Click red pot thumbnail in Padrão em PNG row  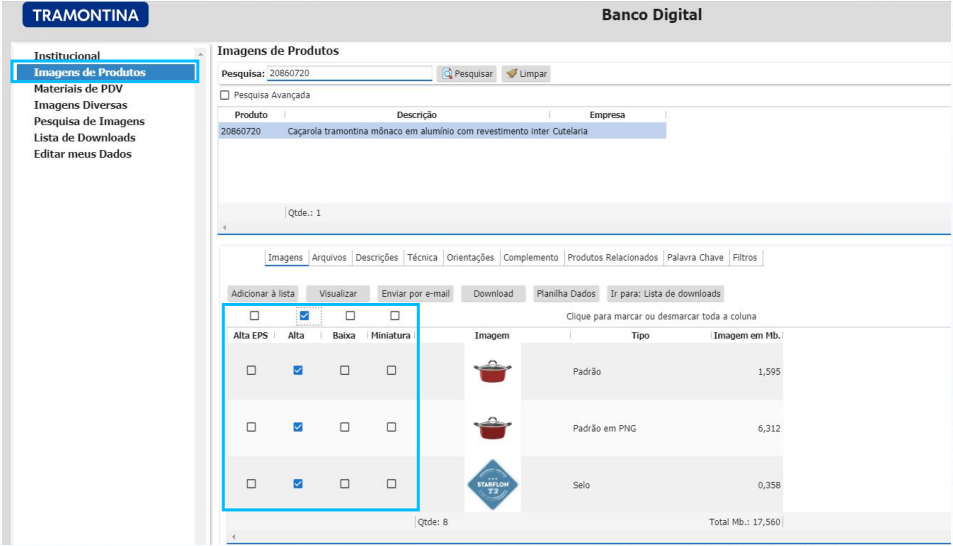point(492,427)
